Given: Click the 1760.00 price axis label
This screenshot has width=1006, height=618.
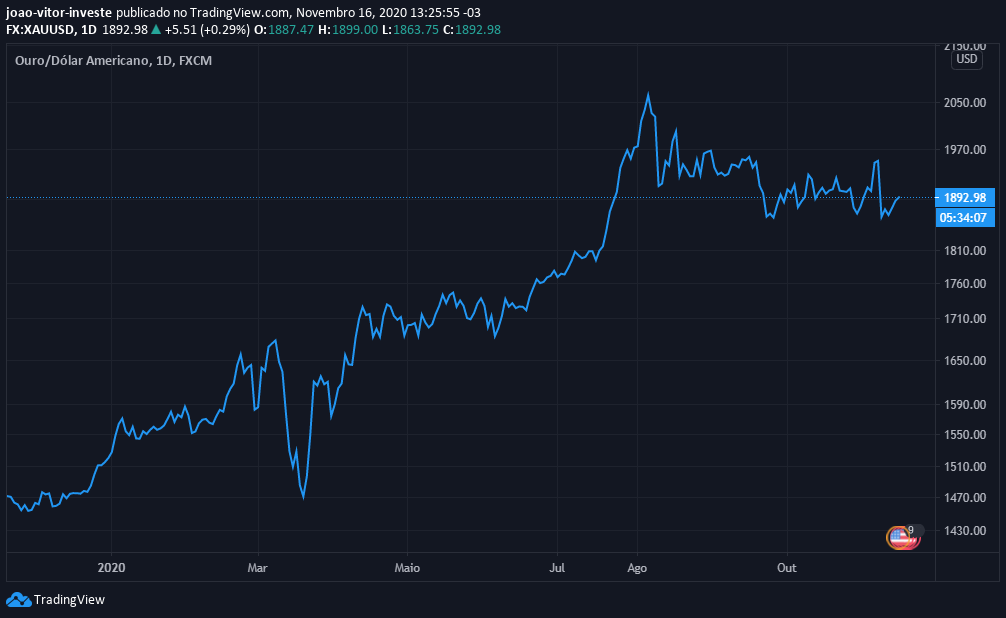Looking at the screenshot, I should pos(965,284).
